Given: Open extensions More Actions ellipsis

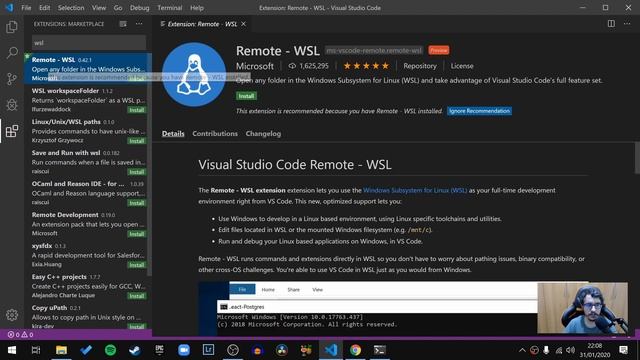Looking at the screenshot, I should pyautogui.click(x=139, y=24).
